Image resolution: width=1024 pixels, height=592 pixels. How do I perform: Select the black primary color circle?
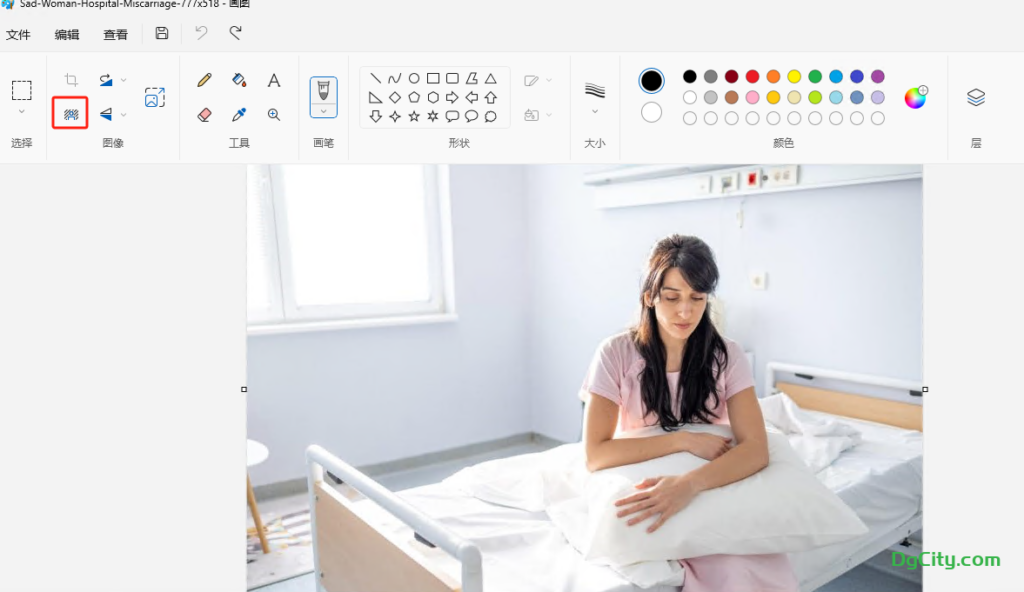click(x=652, y=81)
